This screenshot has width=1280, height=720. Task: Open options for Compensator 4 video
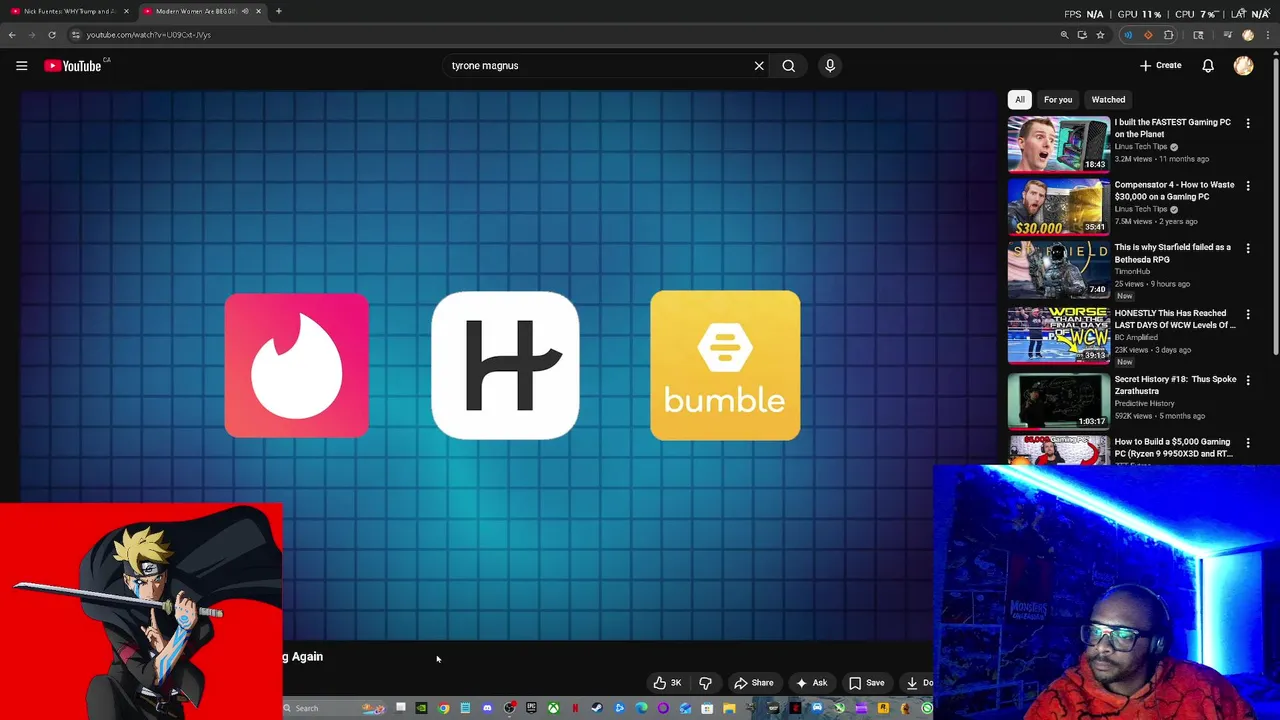1248,186
